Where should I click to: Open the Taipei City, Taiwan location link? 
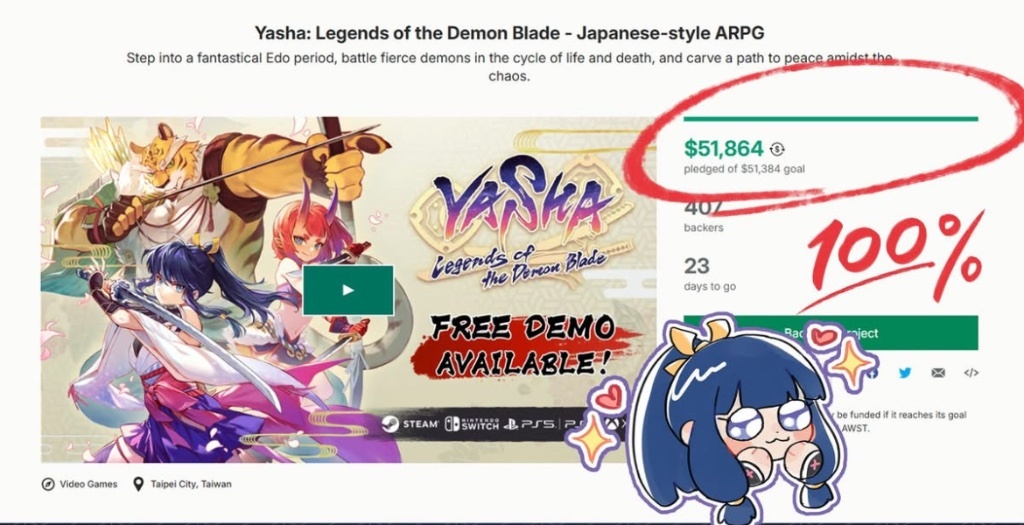click(x=191, y=485)
